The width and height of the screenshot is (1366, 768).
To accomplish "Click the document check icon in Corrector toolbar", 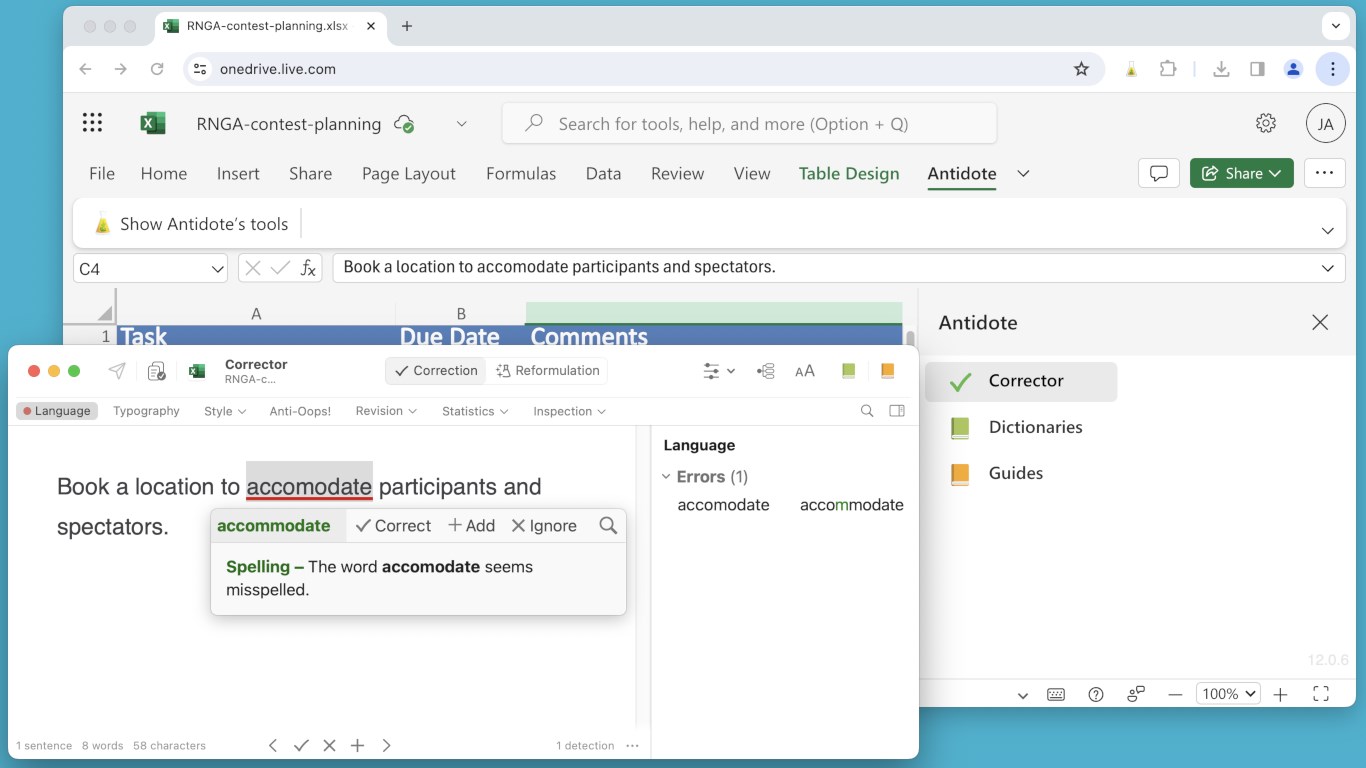I will tap(156, 371).
